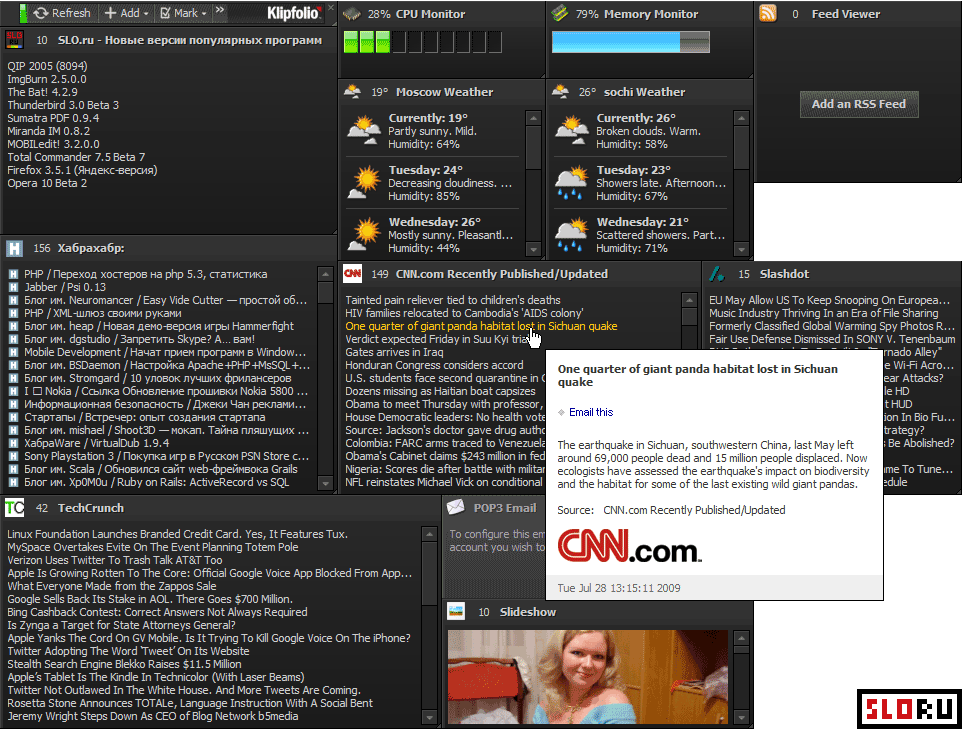
Task: Click the sochi Weather header icon
Action: point(560,92)
